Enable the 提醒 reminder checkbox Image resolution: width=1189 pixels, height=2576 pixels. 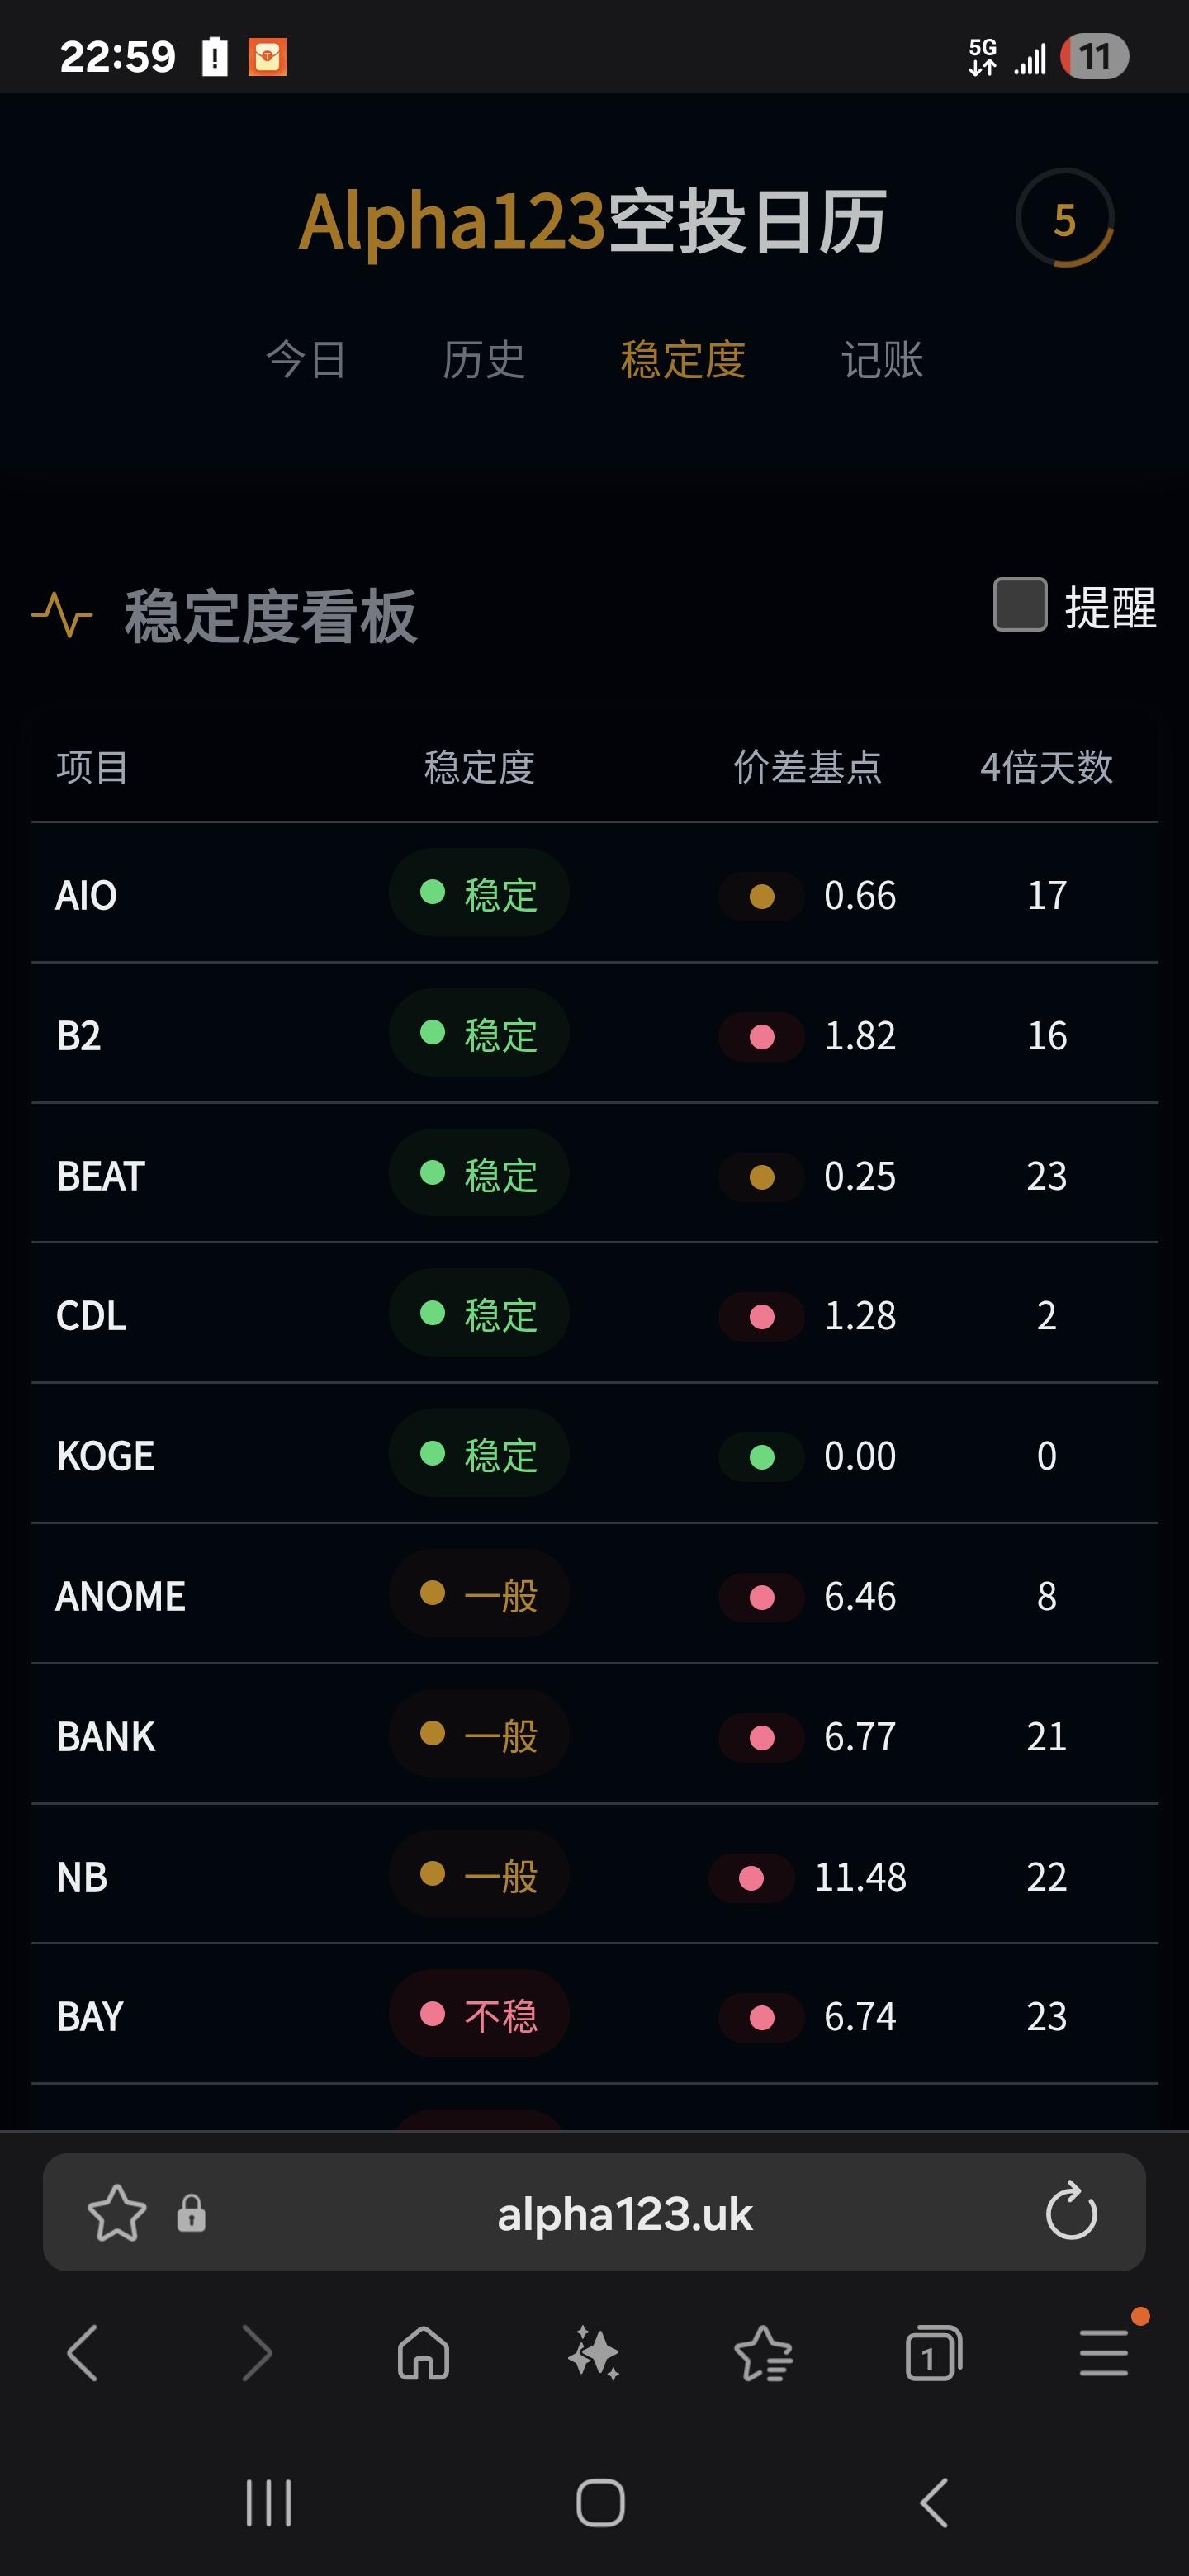coord(1020,605)
